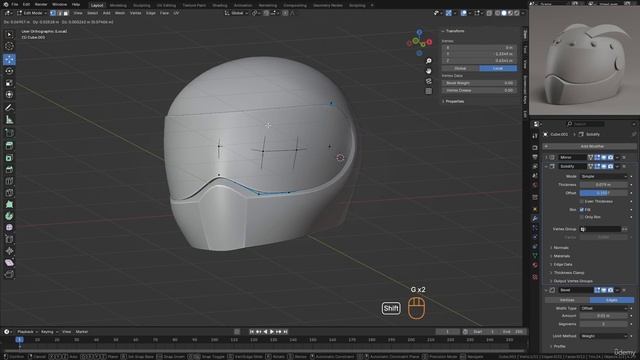This screenshot has width=640, height=360.
Task: Expand the Normals subpanel
Action: pyautogui.click(x=560, y=248)
